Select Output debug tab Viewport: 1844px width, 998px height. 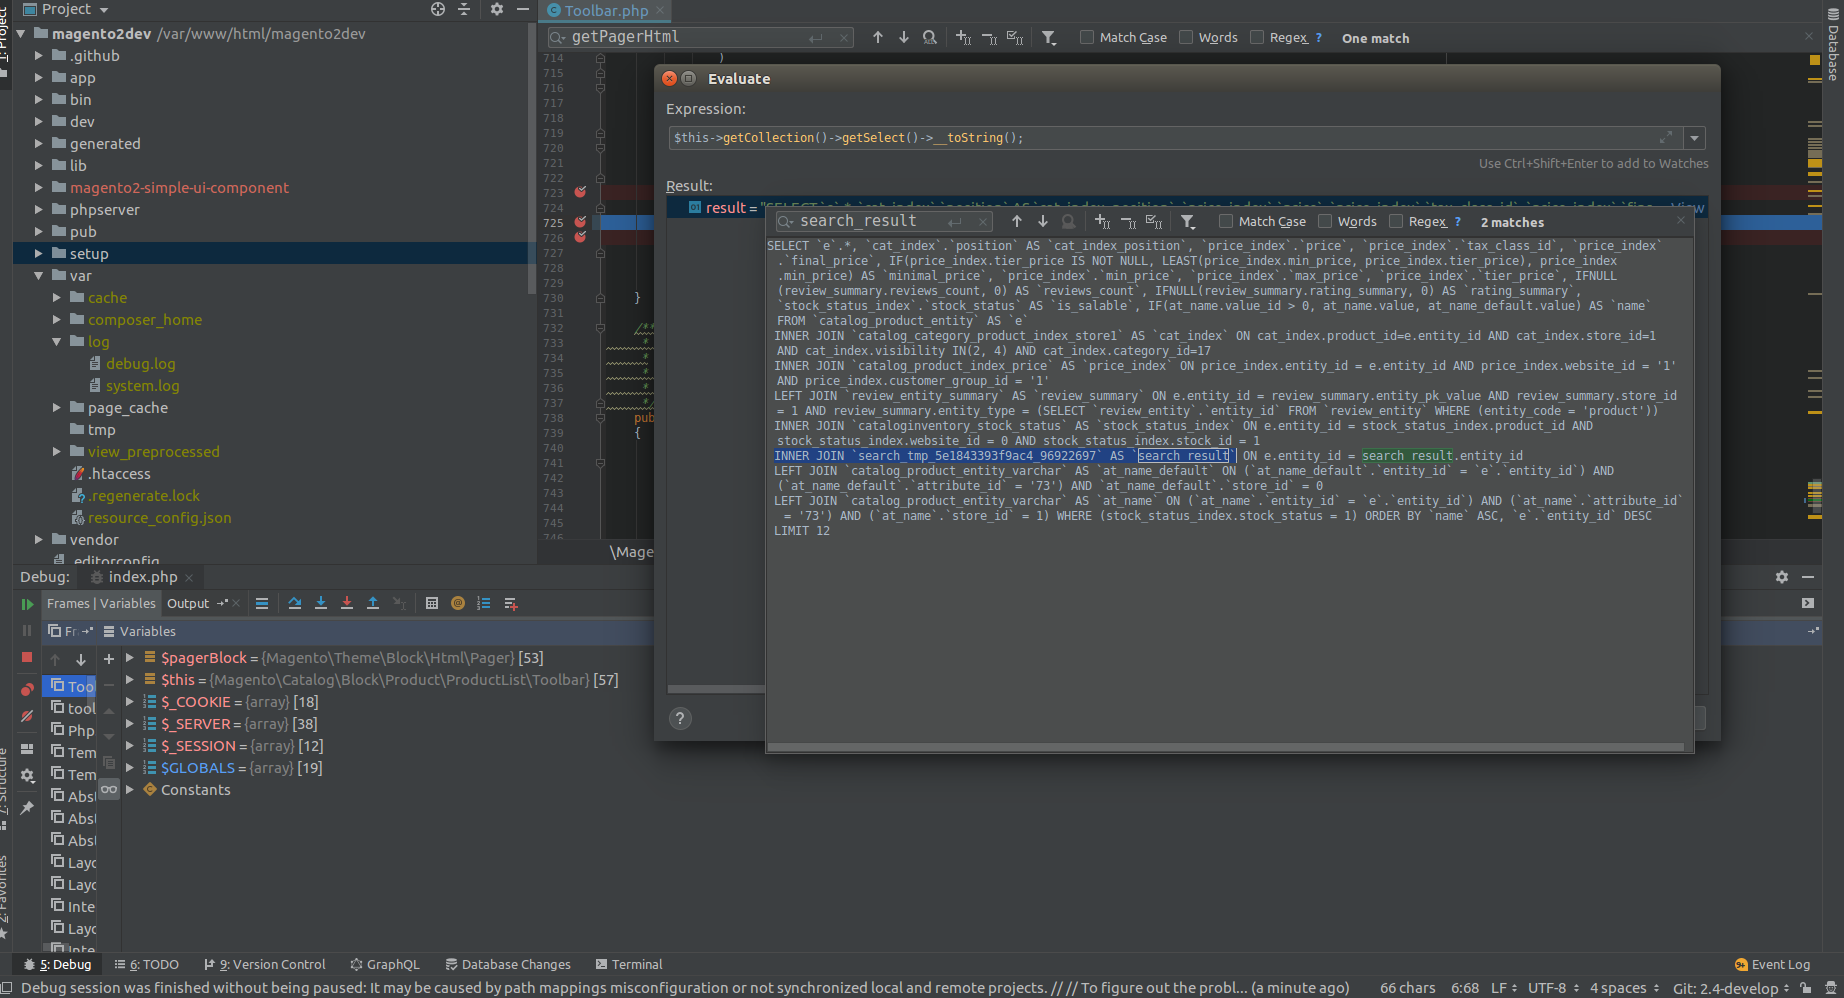pos(188,603)
